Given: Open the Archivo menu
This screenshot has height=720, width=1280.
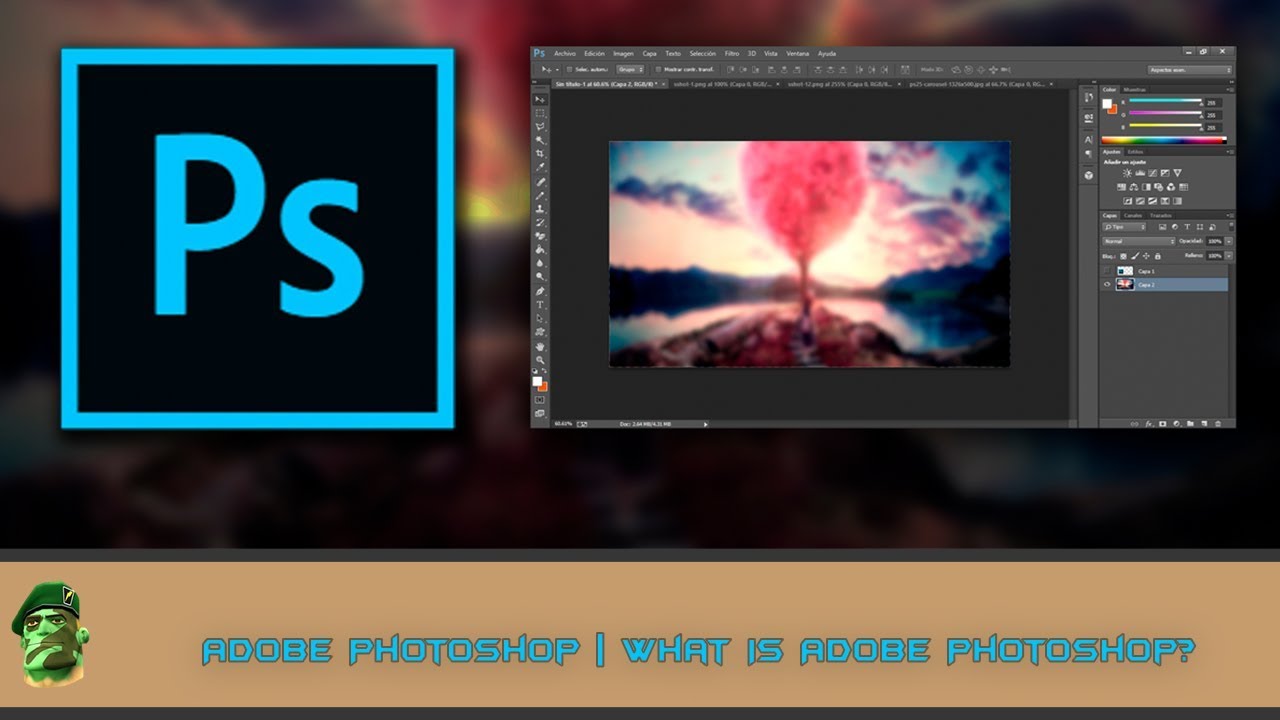Looking at the screenshot, I should (x=565, y=53).
